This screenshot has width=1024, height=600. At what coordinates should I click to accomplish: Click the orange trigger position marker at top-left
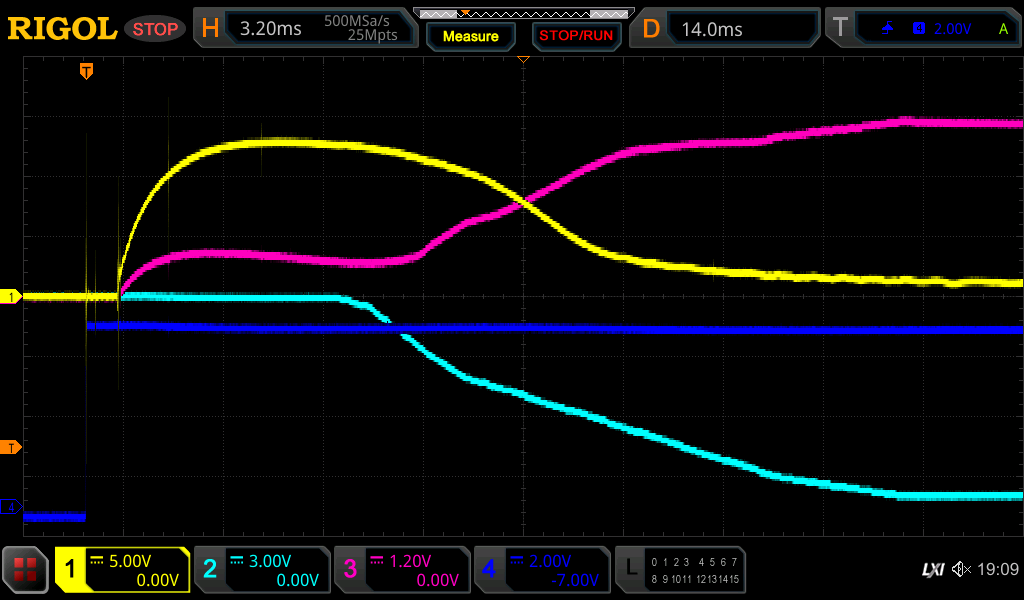coord(87,71)
